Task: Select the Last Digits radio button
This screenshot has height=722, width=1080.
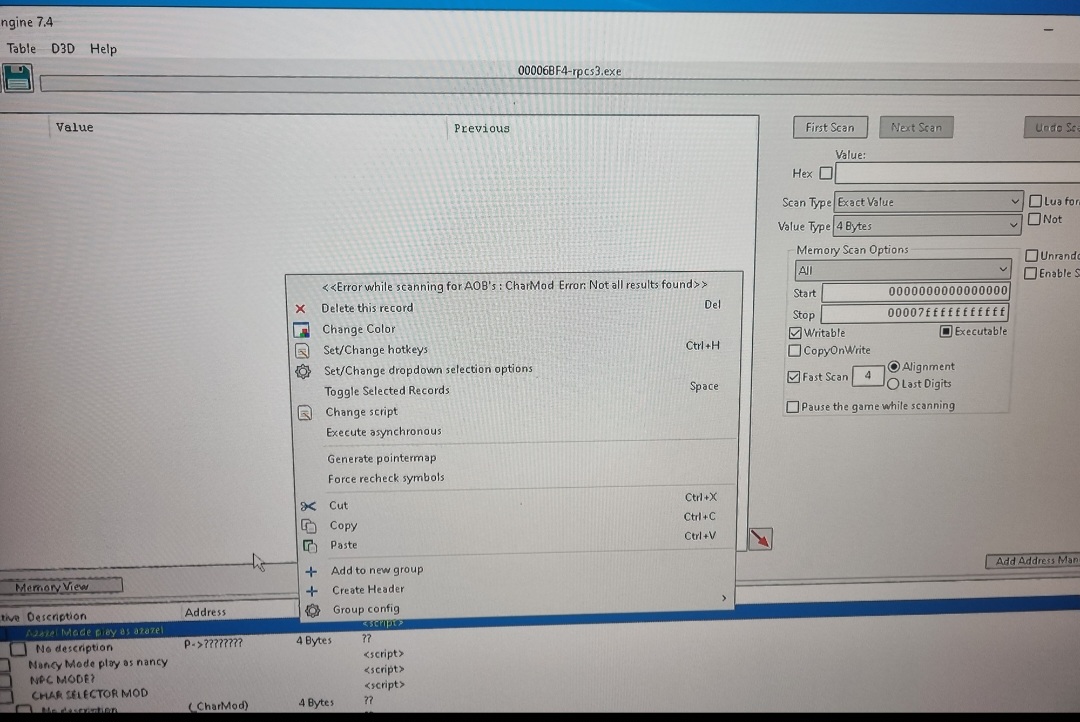Action: pyautogui.click(x=894, y=384)
